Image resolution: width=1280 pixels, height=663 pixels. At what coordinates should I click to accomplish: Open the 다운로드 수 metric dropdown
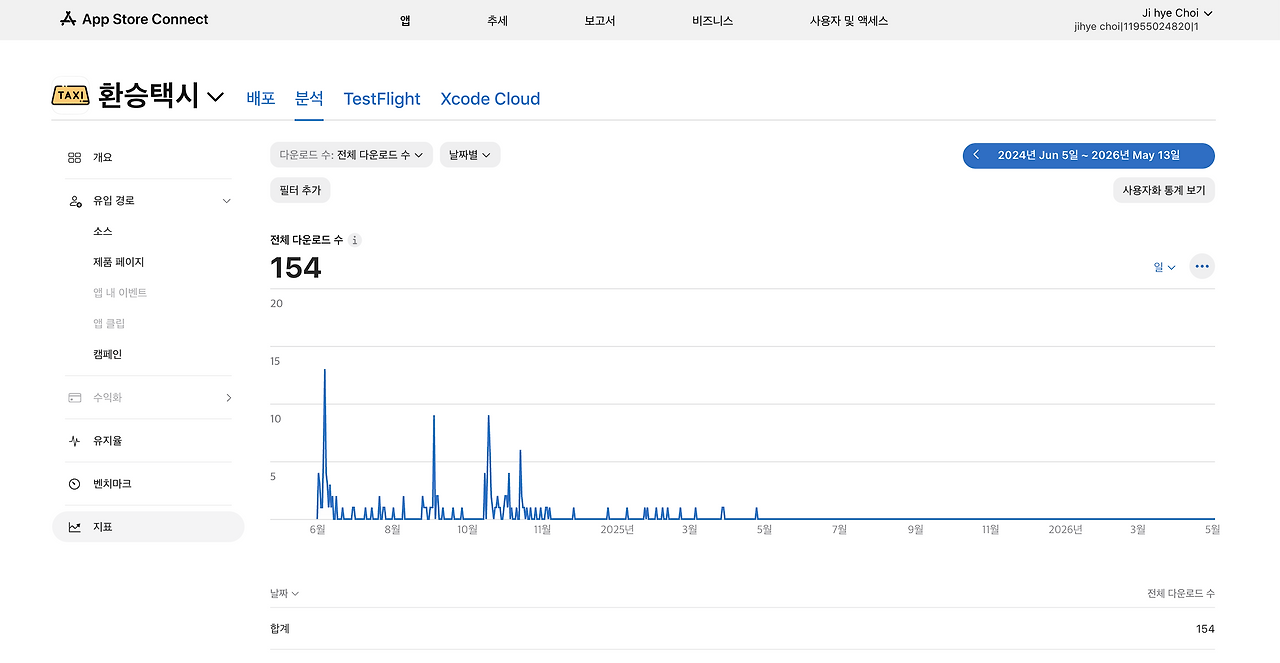[x=351, y=155]
